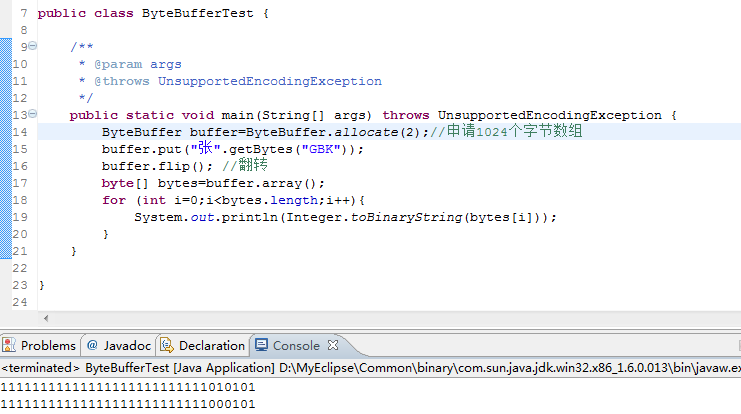This screenshot has height=414, width=741.
Task: Open the Javadoc tab
Action: (x=119, y=345)
